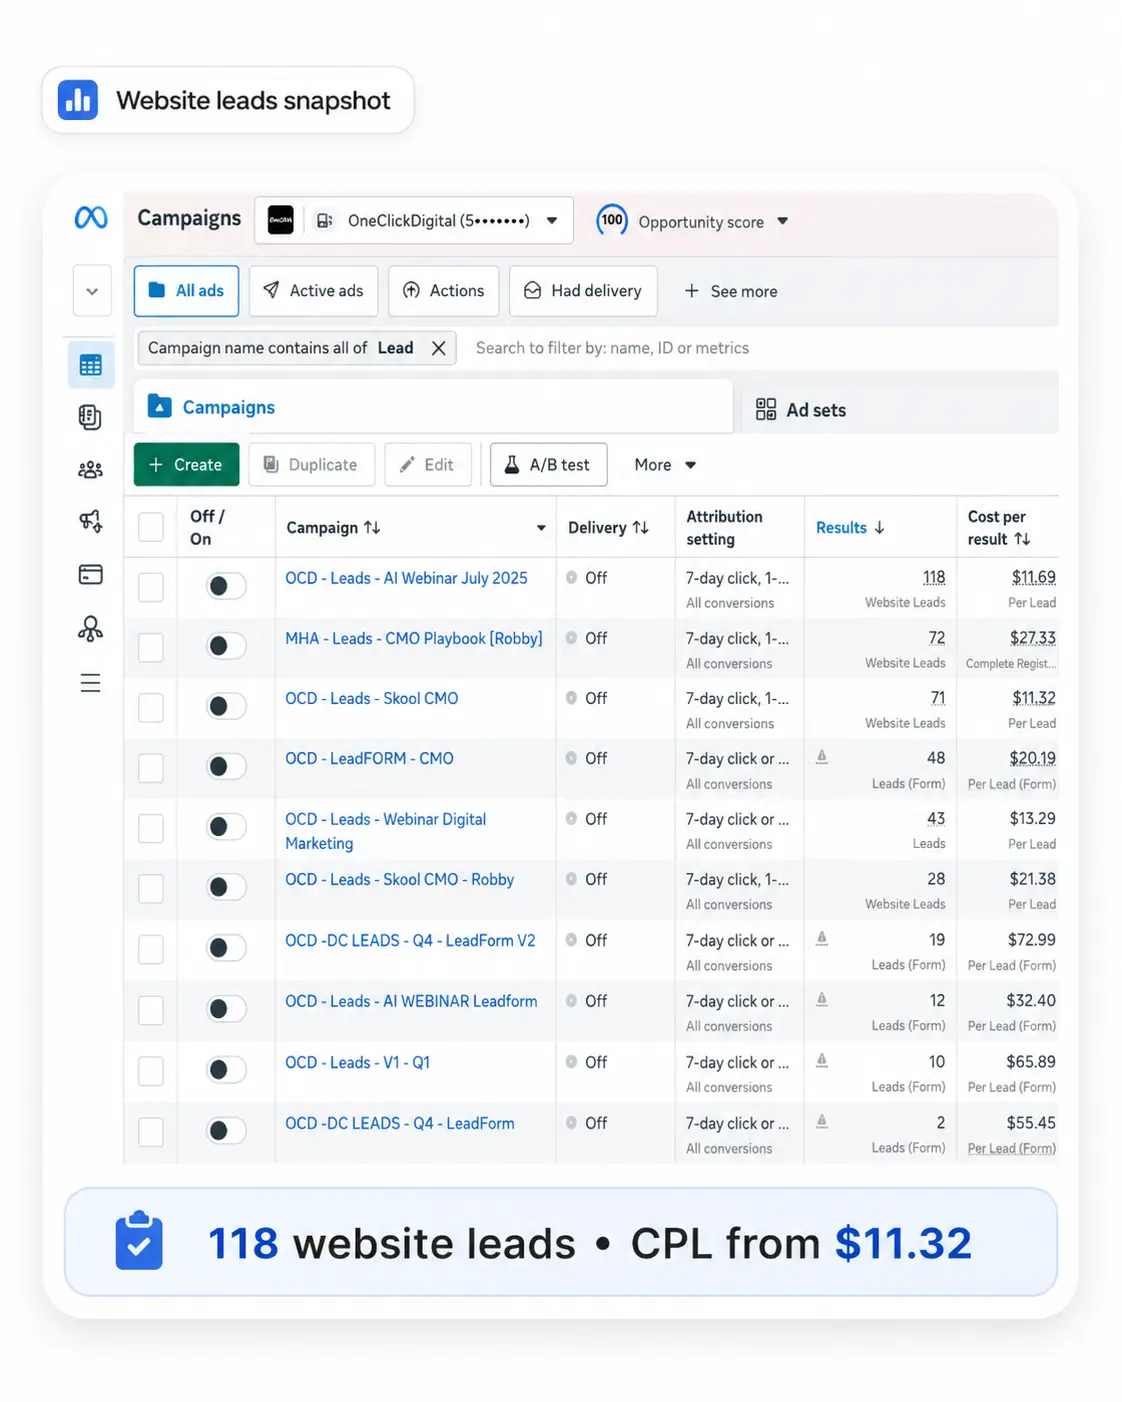The width and height of the screenshot is (1122, 1402).
Task: Sort by the Delivery column arrows
Action: [640, 527]
